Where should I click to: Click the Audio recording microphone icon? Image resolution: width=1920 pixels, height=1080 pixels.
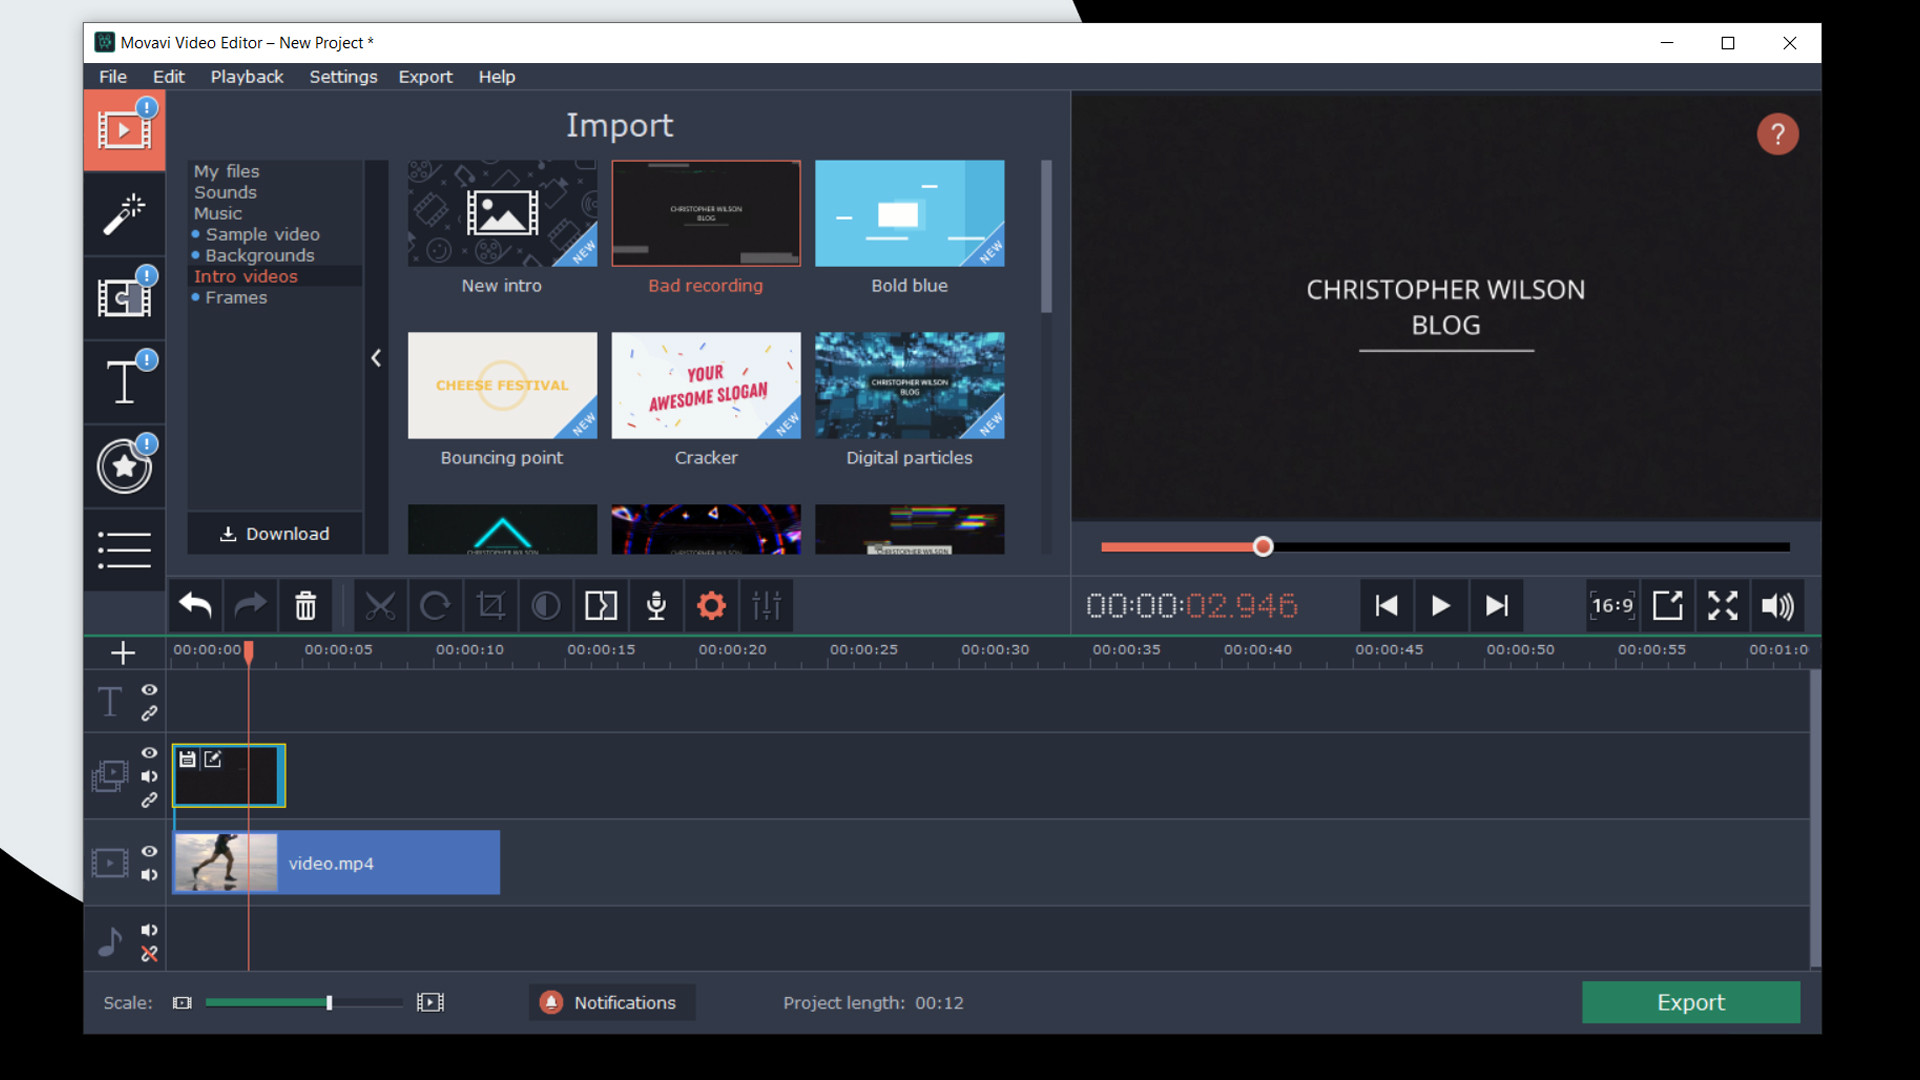pos(655,605)
